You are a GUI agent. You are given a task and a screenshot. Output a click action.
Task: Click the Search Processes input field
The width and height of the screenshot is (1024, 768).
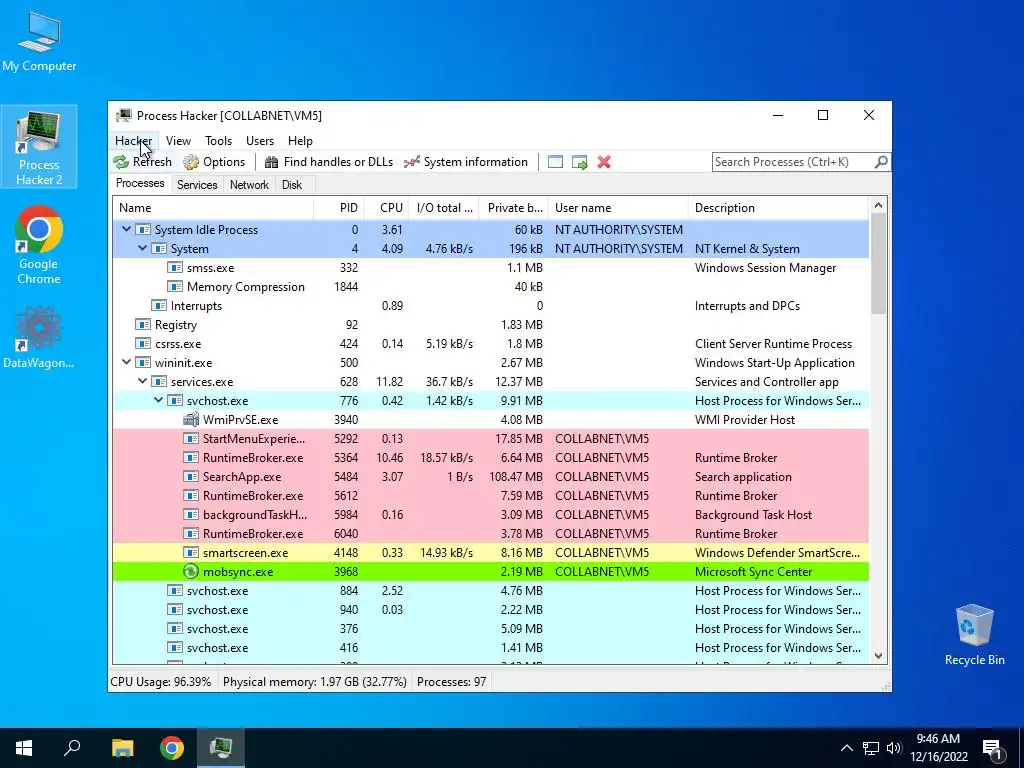coord(793,161)
